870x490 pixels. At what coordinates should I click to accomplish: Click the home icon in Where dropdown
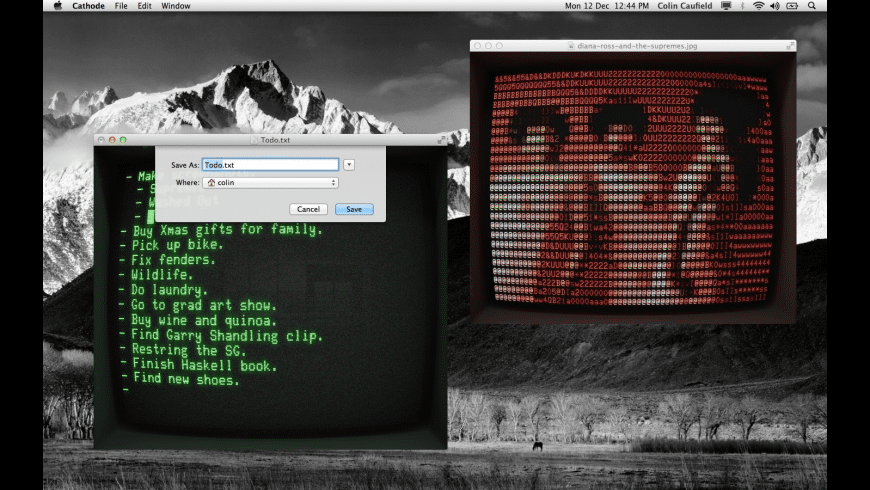(x=211, y=183)
